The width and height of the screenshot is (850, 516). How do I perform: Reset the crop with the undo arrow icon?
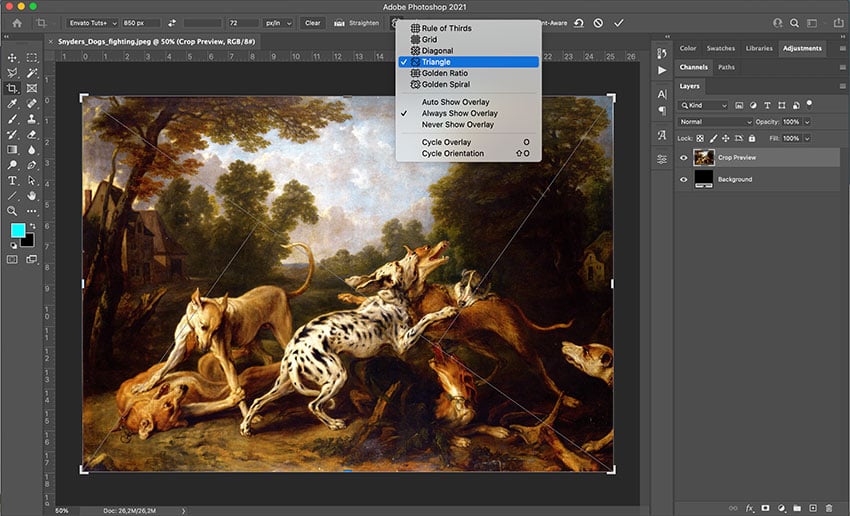click(x=579, y=22)
